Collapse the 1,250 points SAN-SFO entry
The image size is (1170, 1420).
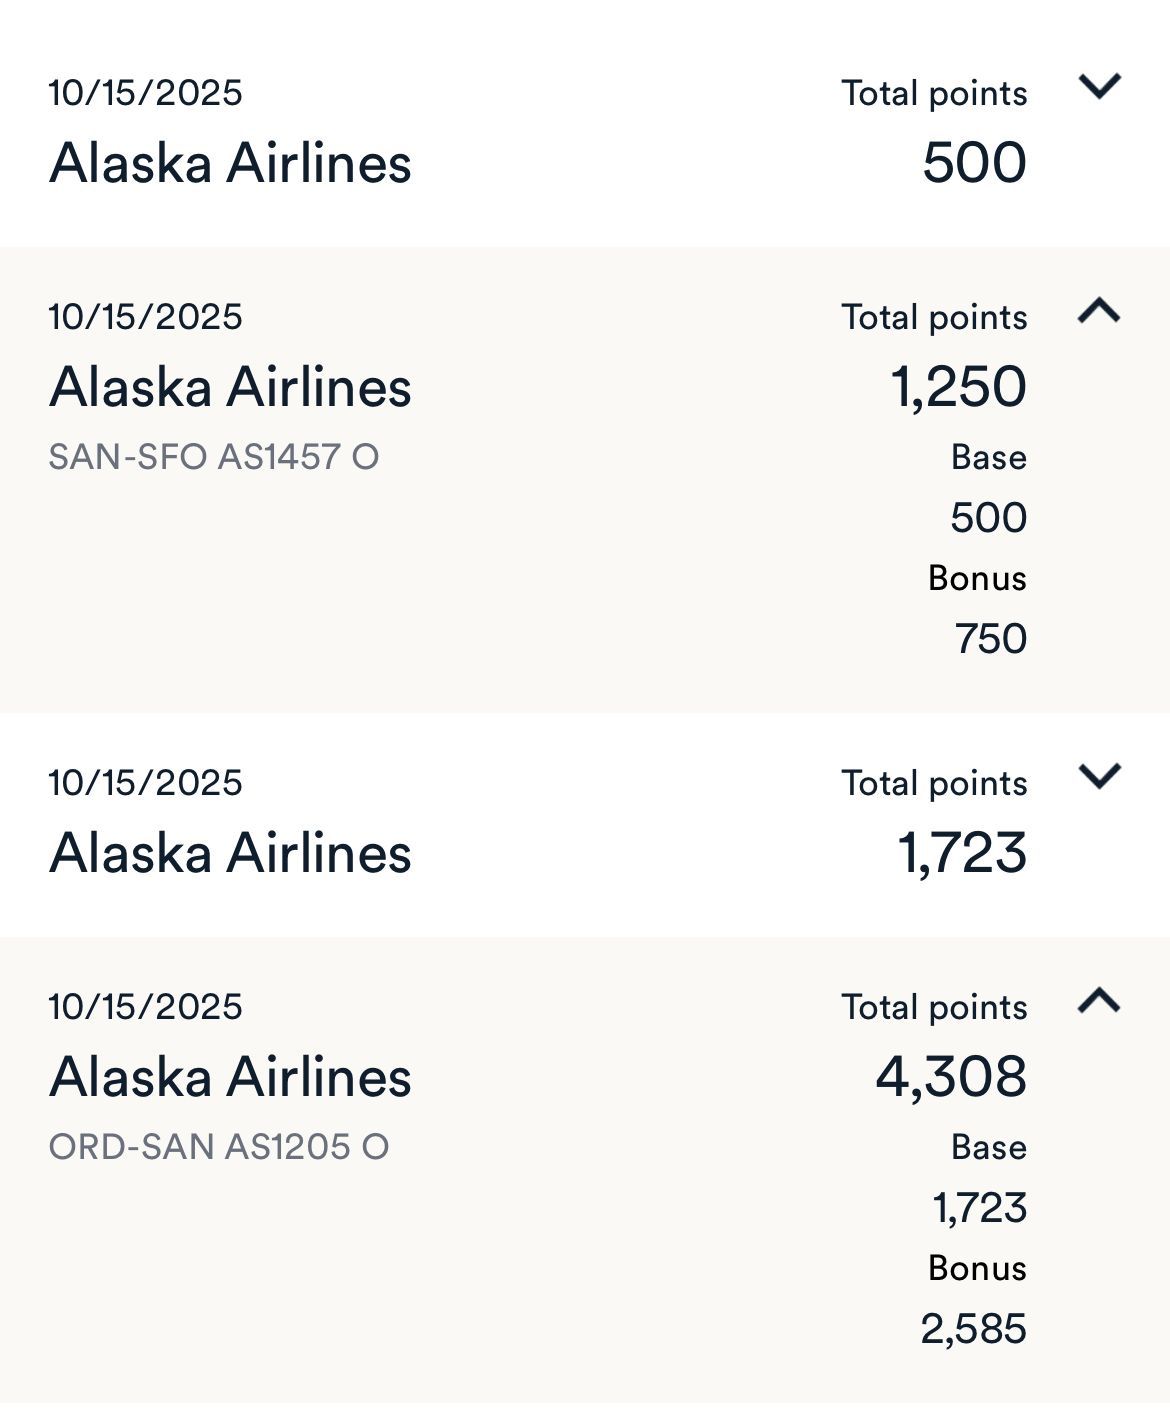1099,310
